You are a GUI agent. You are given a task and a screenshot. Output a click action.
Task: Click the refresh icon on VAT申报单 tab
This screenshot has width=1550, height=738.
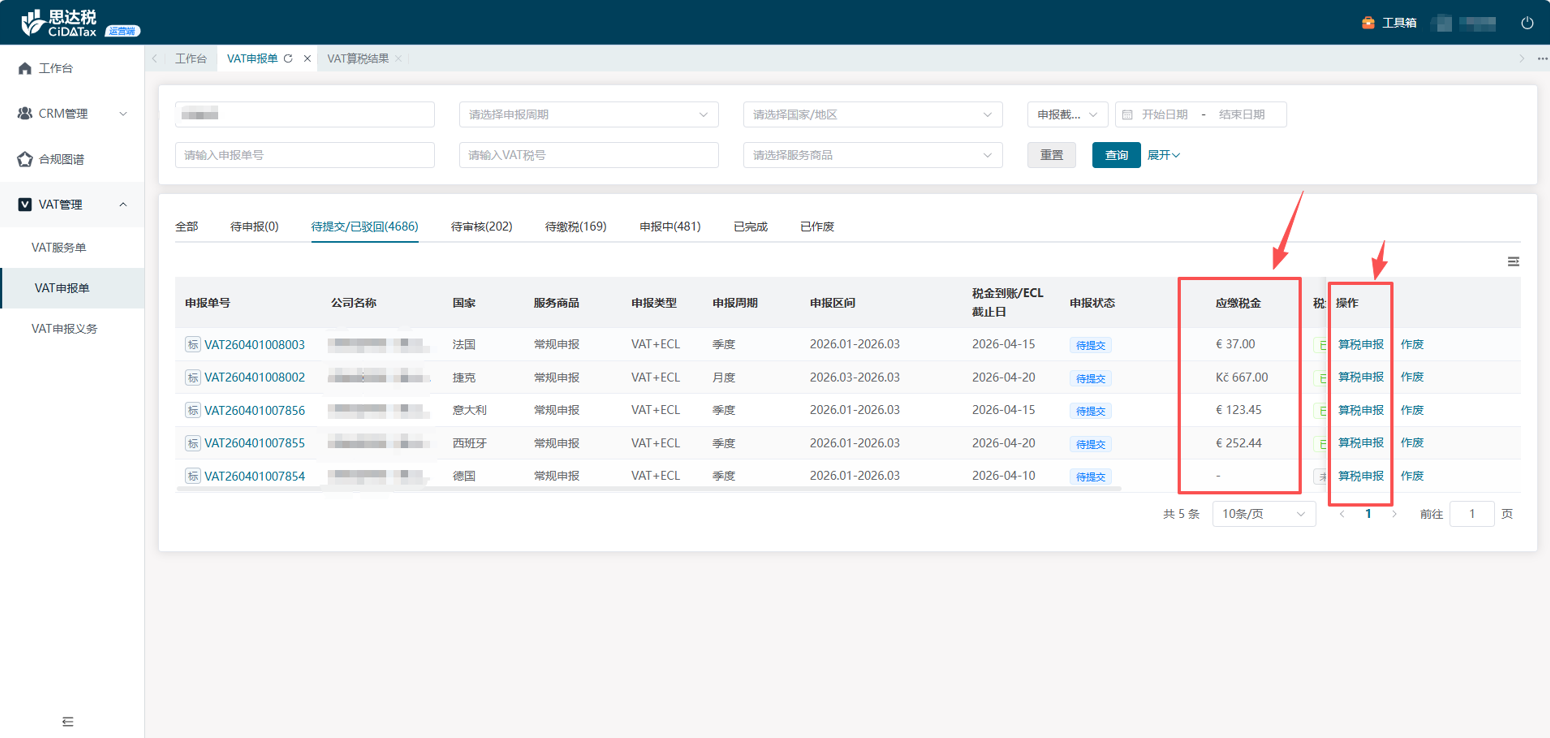(288, 59)
